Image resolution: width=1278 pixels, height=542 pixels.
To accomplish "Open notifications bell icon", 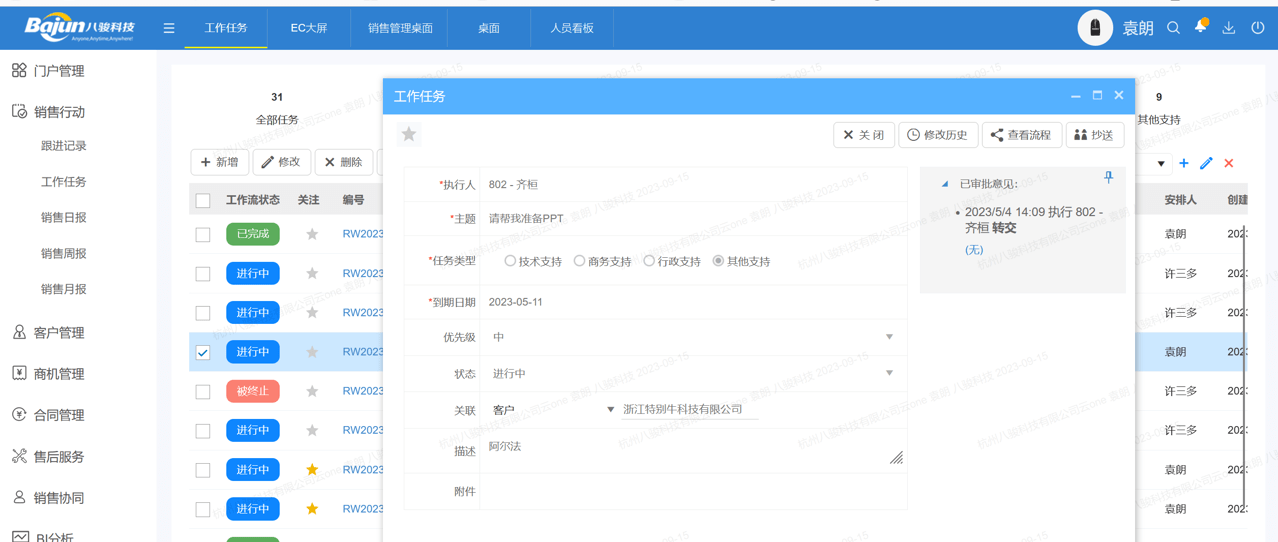I will [1201, 27].
